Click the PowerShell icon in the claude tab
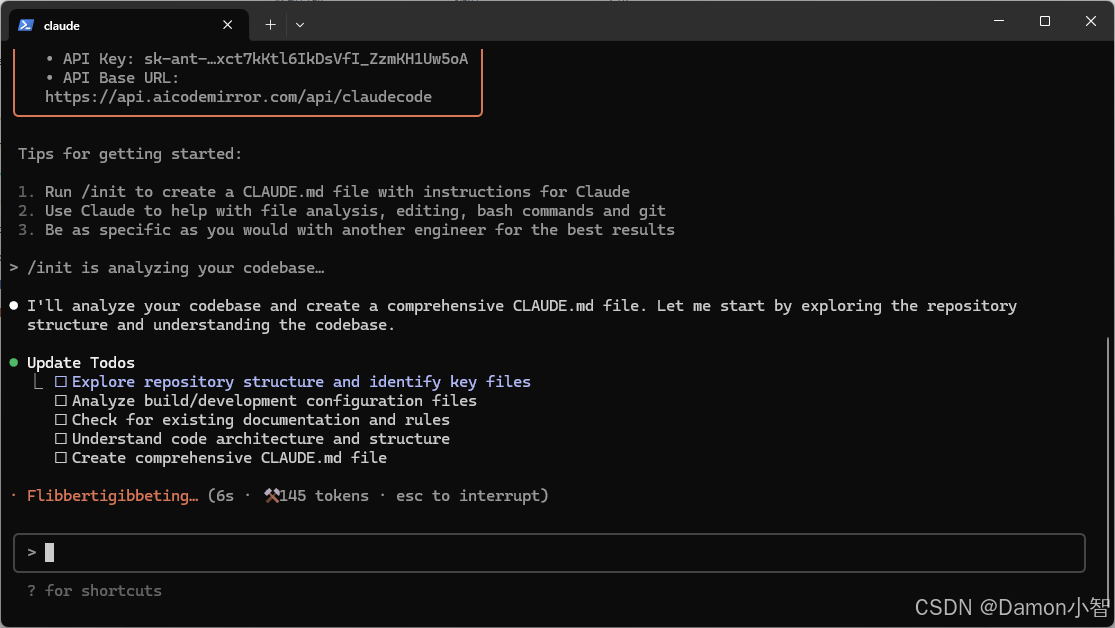 [x=26, y=25]
